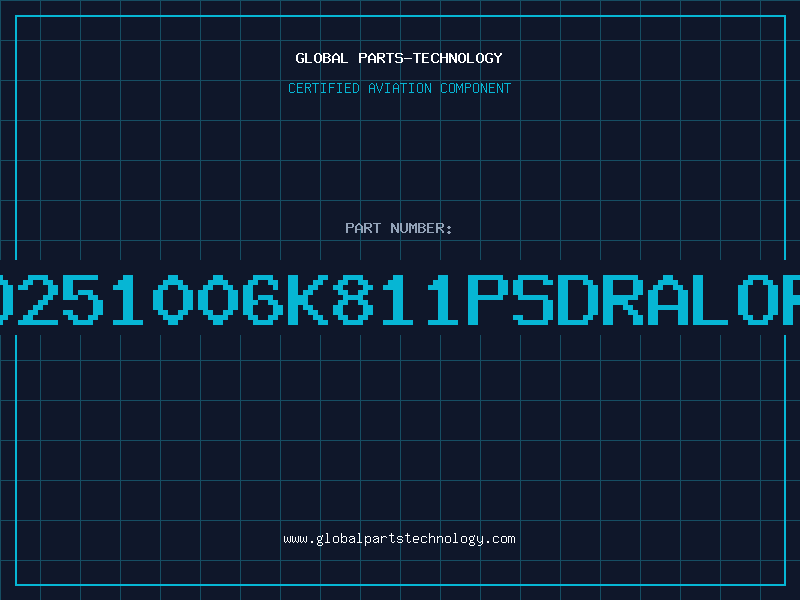The height and width of the screenshot is (600, 800).
Task: Click the digit 2 in the part number
Action: (38, 299)
